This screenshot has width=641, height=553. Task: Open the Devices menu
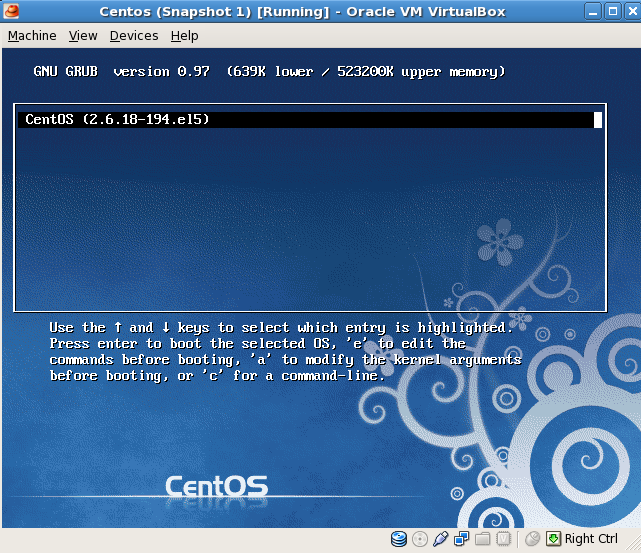click(x=134, y=35)
